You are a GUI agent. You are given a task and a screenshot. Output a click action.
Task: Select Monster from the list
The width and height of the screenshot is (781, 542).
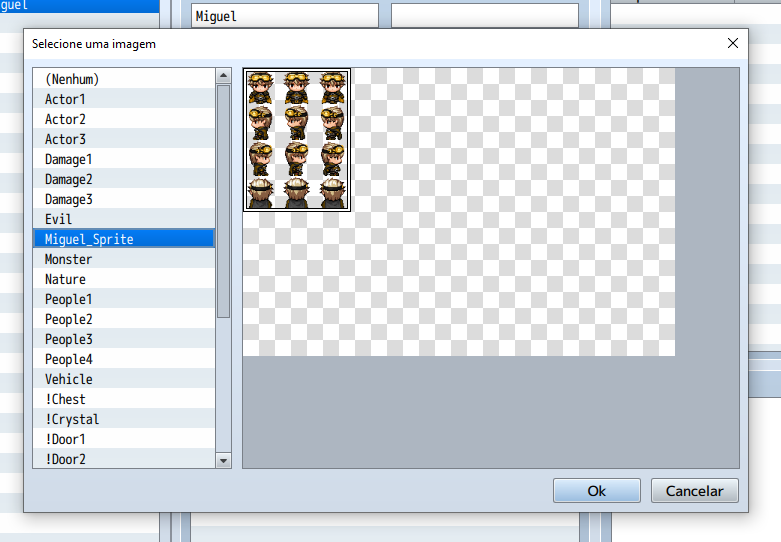[123, 259]
